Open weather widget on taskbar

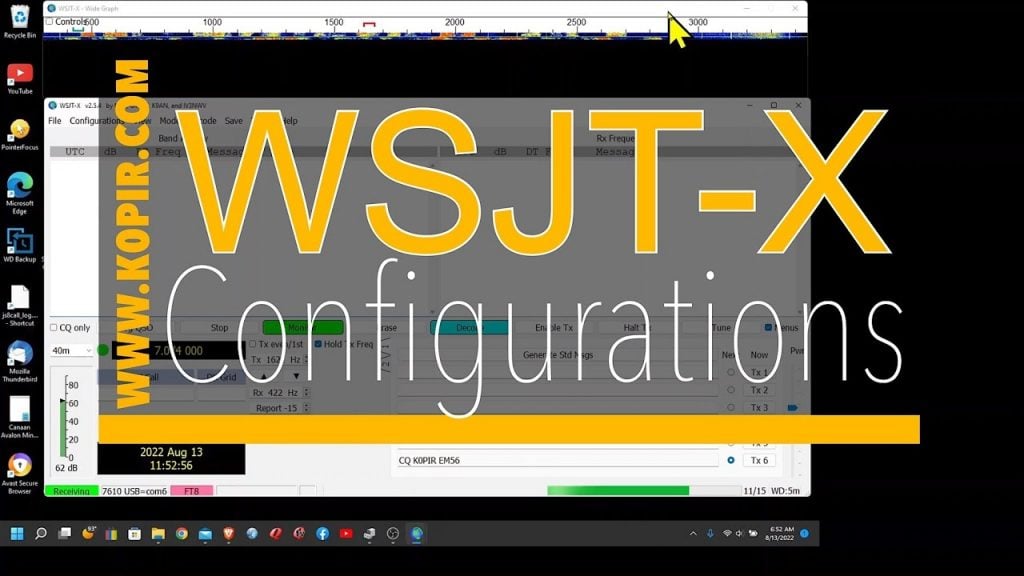(88, 534)
